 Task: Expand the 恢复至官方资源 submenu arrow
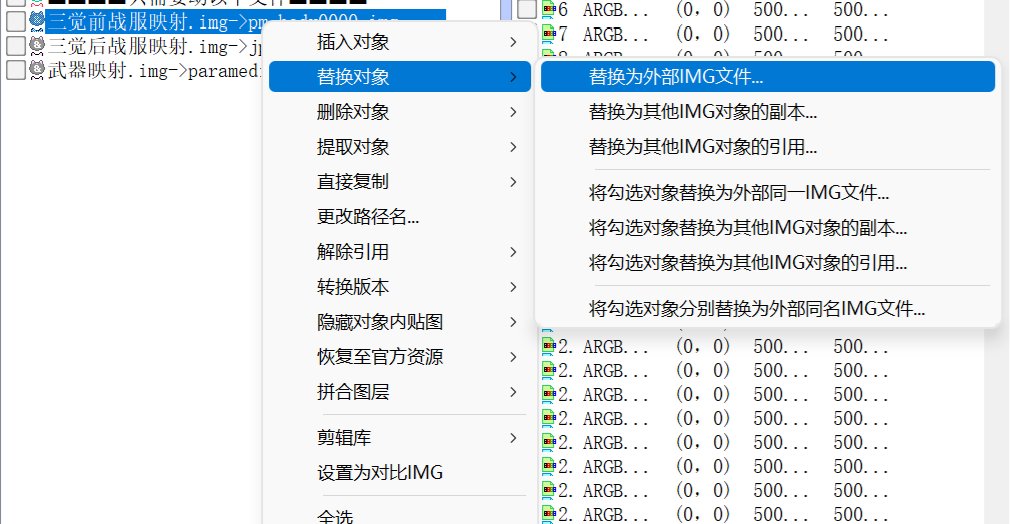[513, 357]
